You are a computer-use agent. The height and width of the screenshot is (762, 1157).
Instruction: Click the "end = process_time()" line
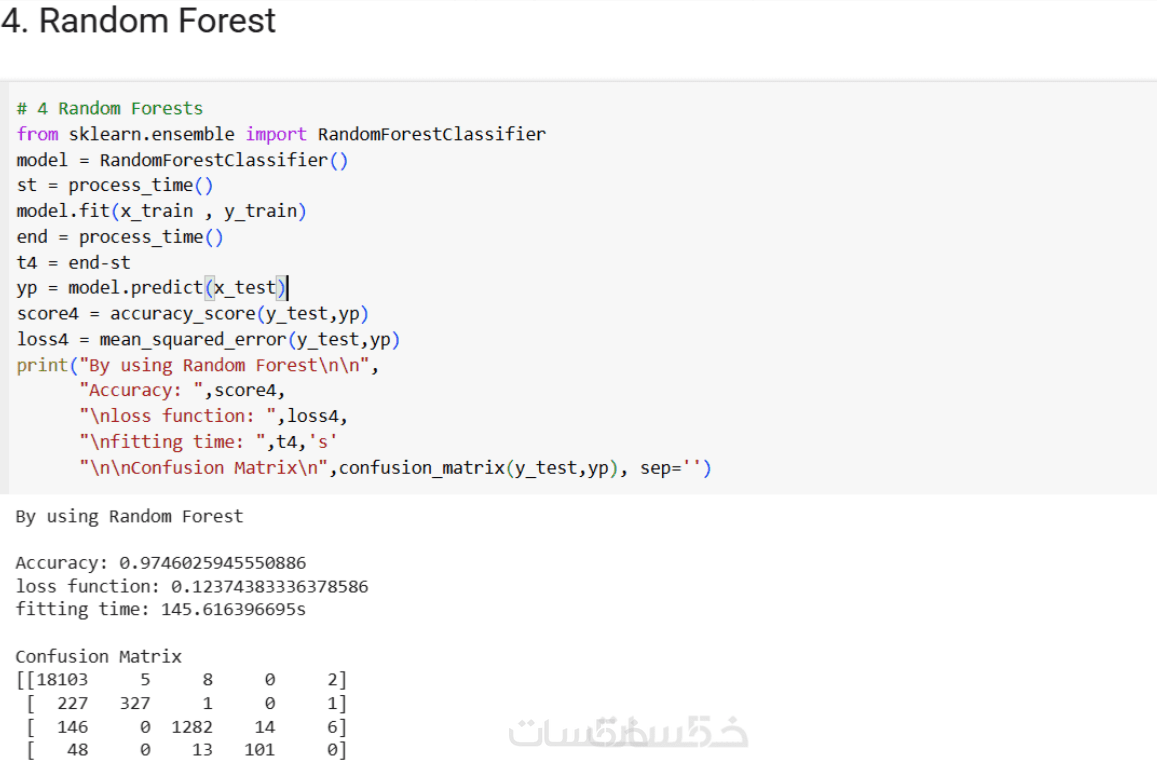point(120,237)
